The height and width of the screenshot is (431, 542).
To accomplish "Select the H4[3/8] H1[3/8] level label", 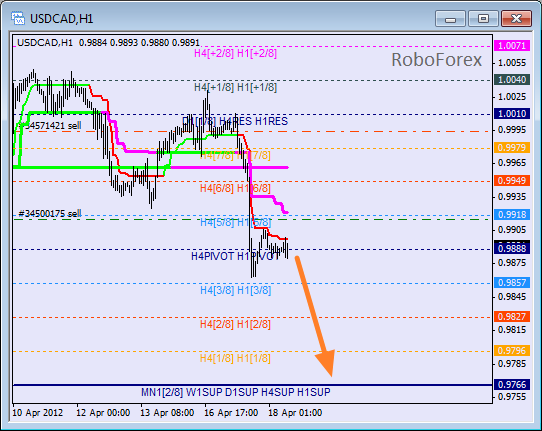I will click(235, 290).
